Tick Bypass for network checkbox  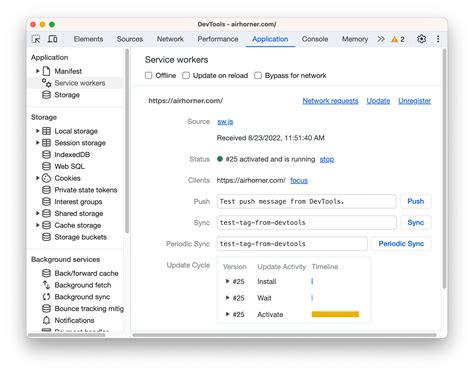[258, 76]
